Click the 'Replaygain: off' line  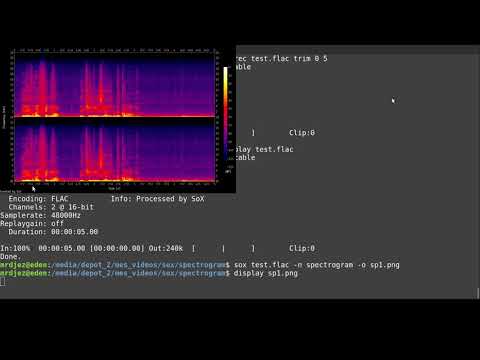(32, 224)
